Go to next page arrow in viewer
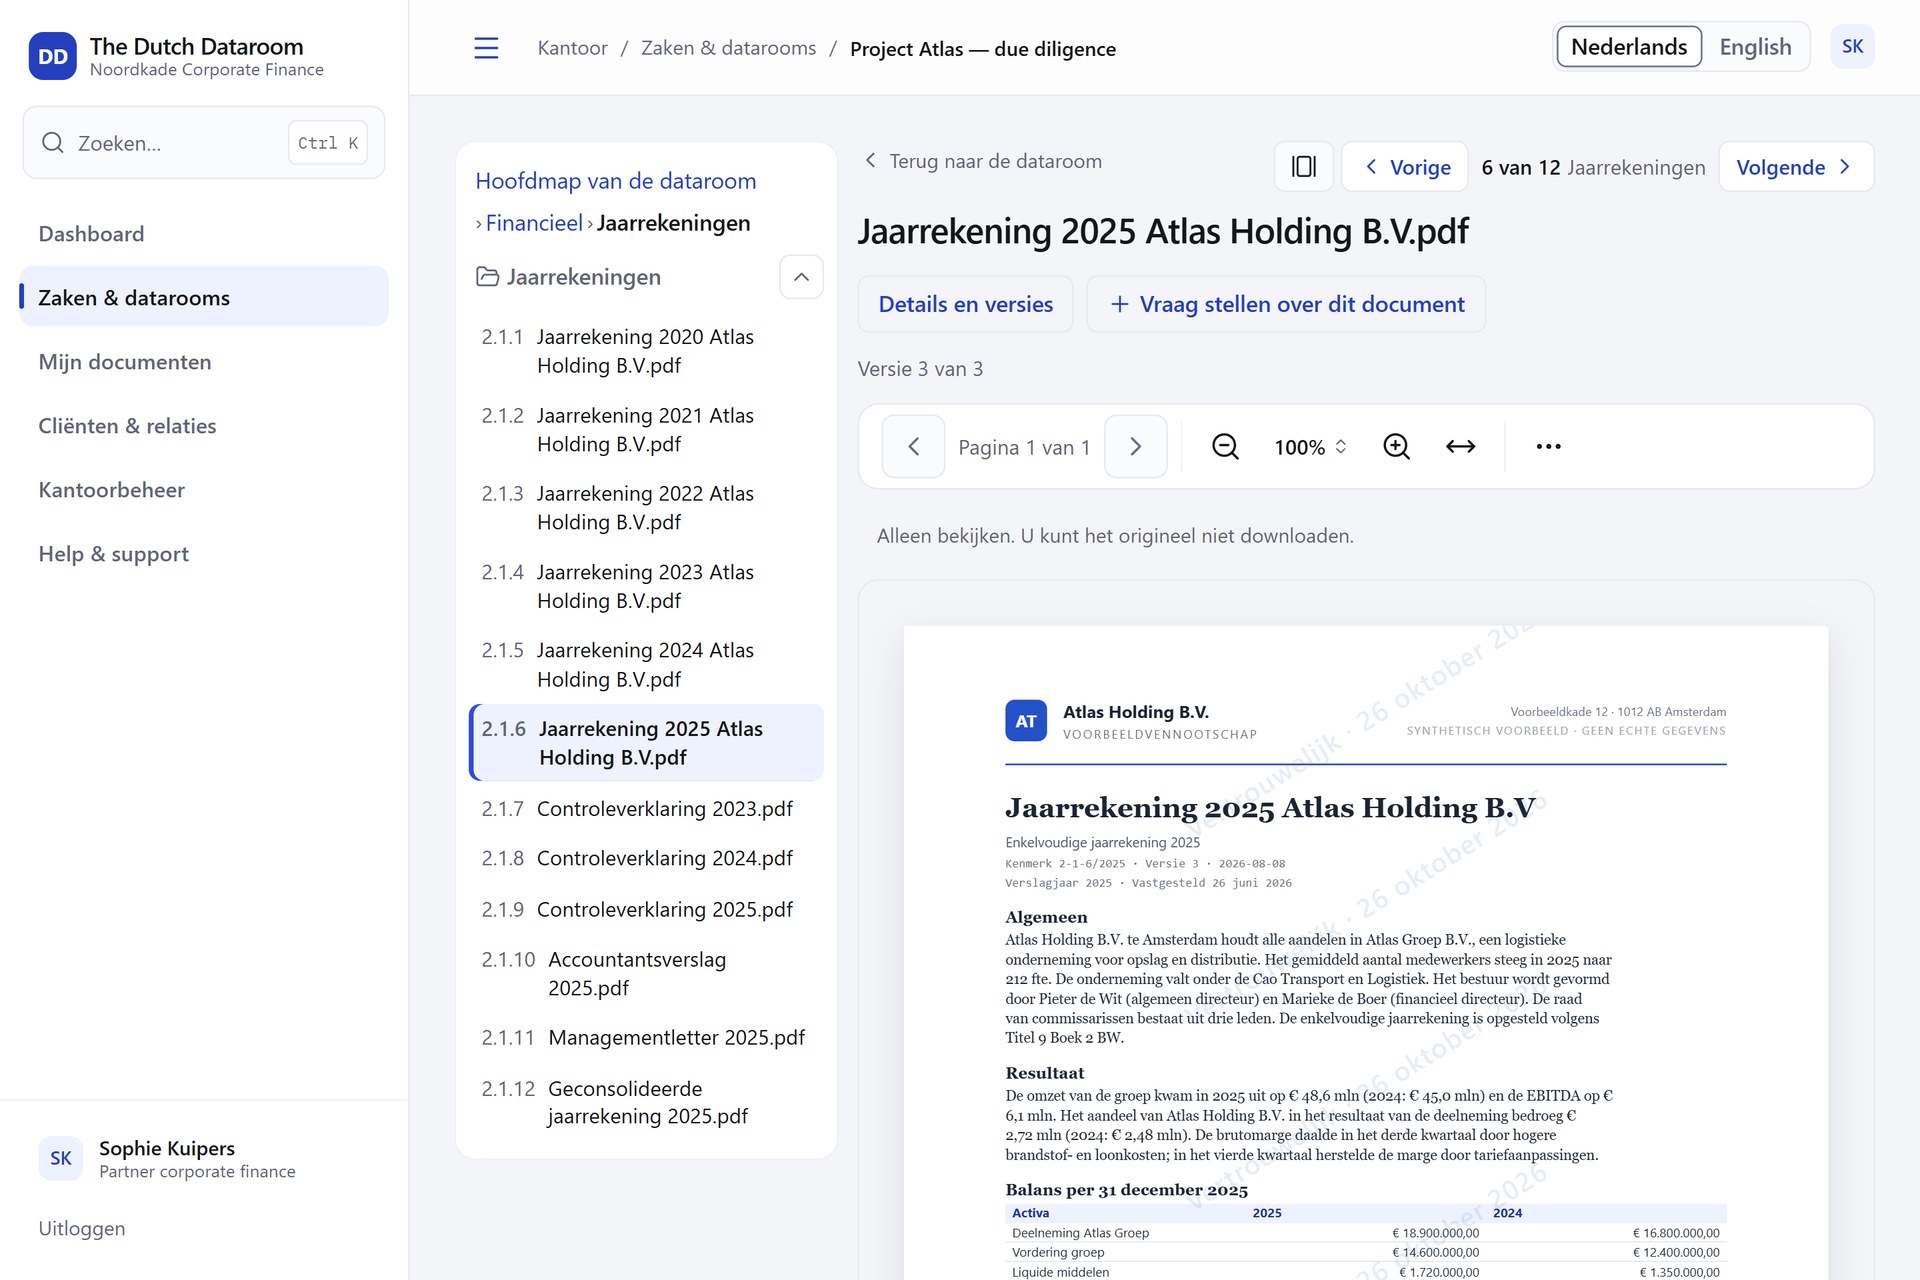The height and width of the screenshot is (1280, 1920). click(1135, 447)
